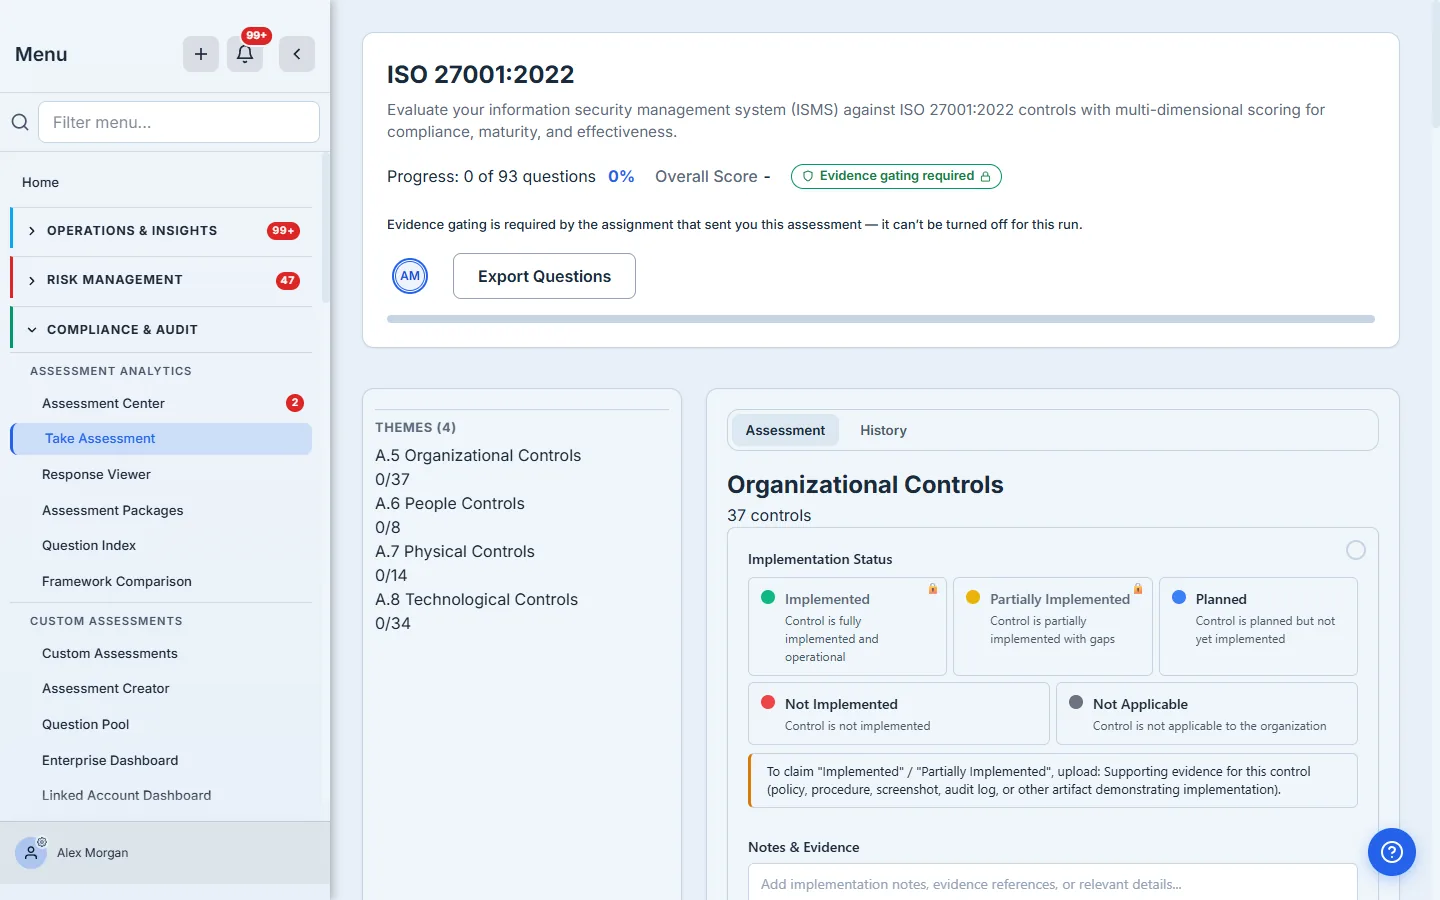
Task: Select A.5 Organizational Controls theme
Action: (x=478, y=456)
